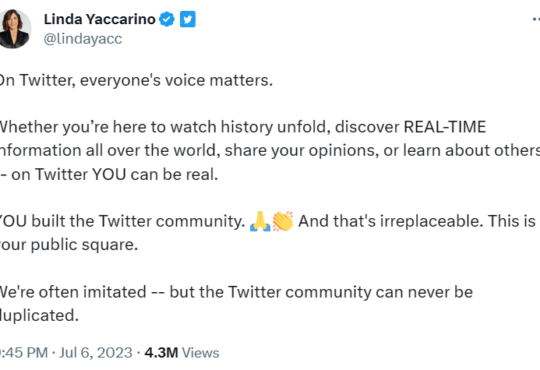Click the 4.3M view count number
The height and width of the screenshot is (370, 540).
pos(161,353)
